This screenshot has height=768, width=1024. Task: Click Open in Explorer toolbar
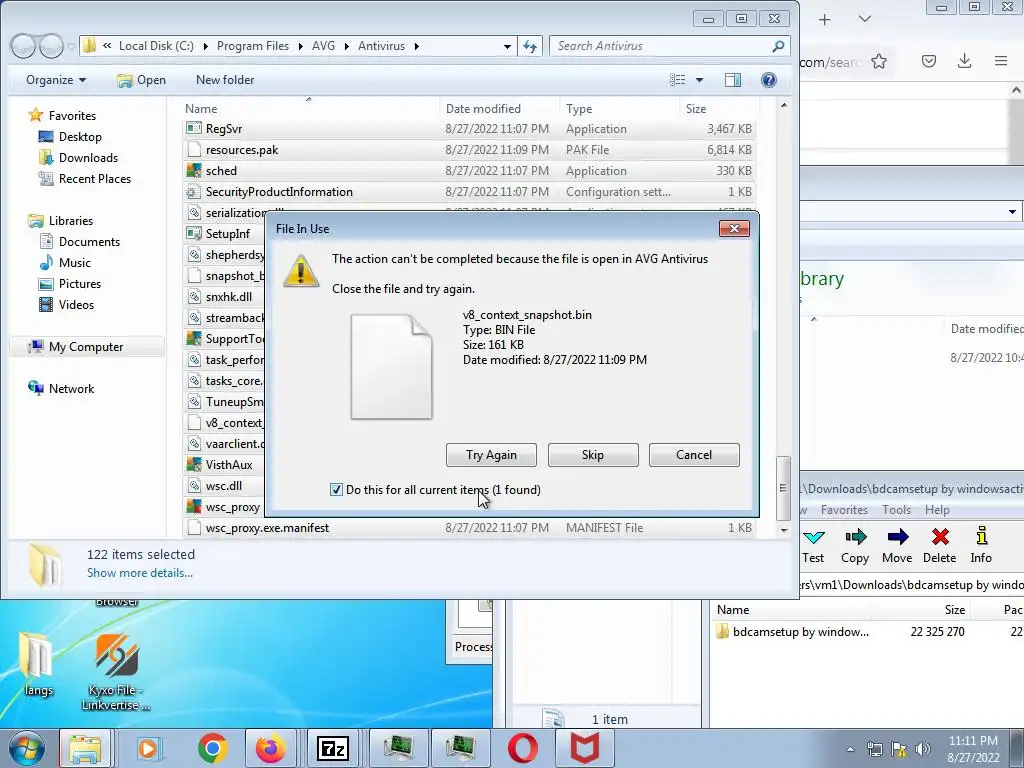[x=142, y=80]
